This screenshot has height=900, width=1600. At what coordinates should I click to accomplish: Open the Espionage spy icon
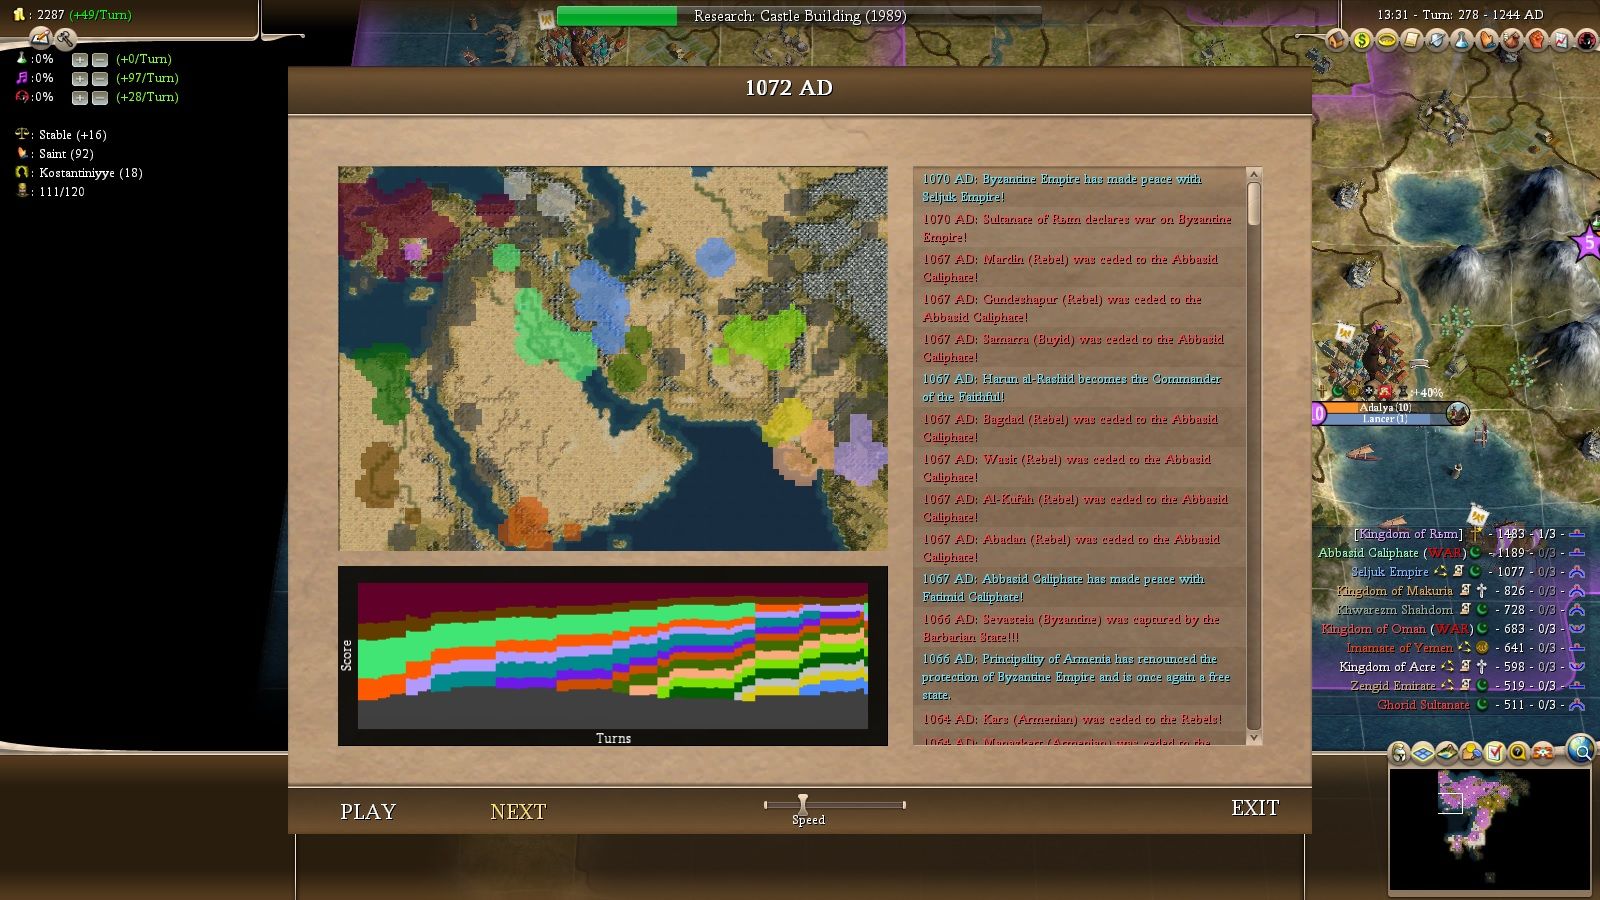coord(1586,40)
